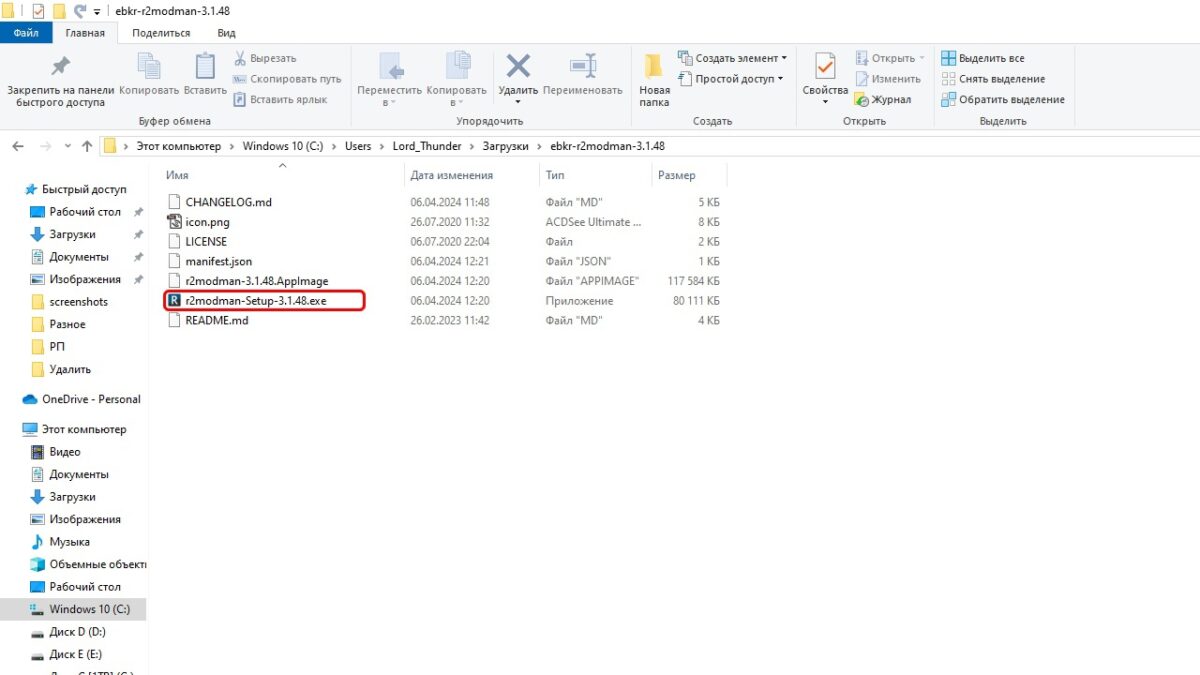Viewport: 1200px width, 675px height.
Task: Click Users in the address breadcrumb
Action: pos(358,146)
